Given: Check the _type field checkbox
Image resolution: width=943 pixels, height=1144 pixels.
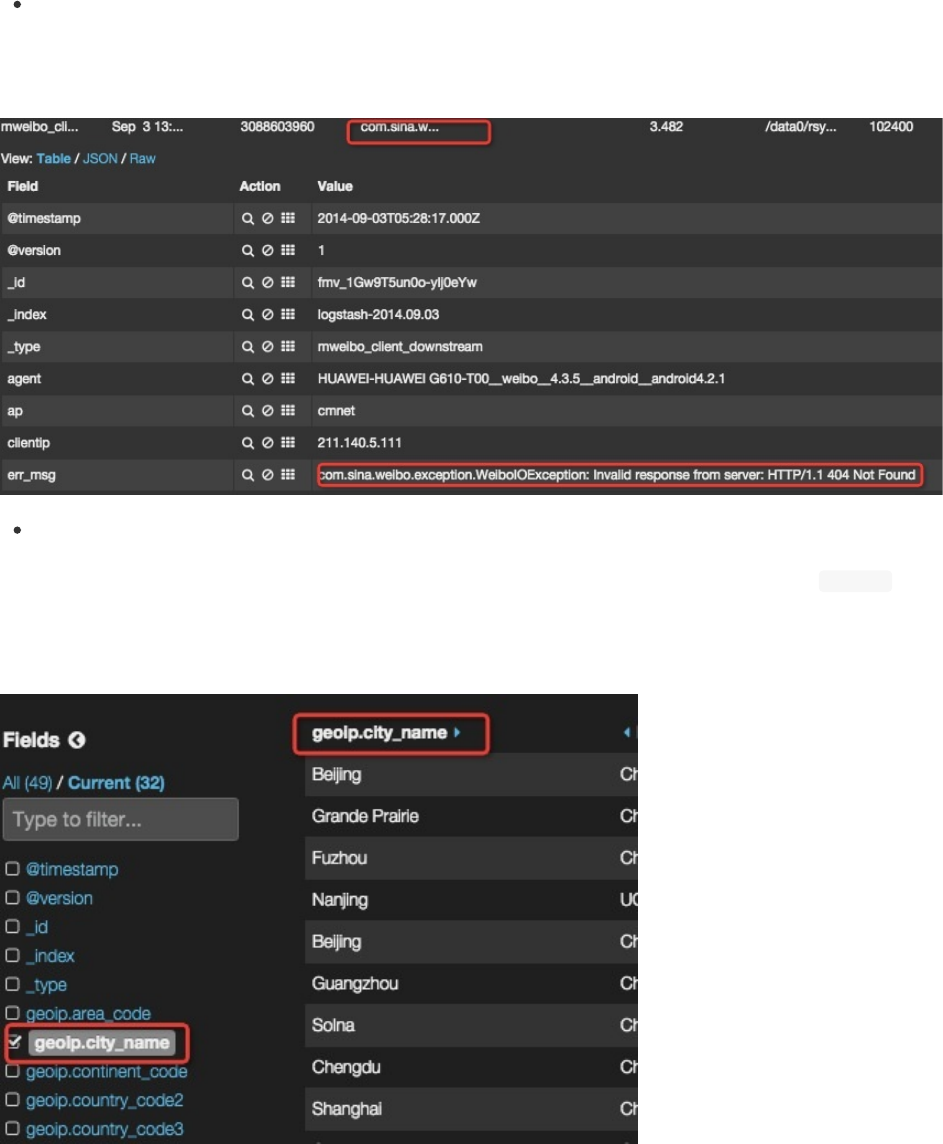Looking at the screenshot, I should tap(12, 984).
